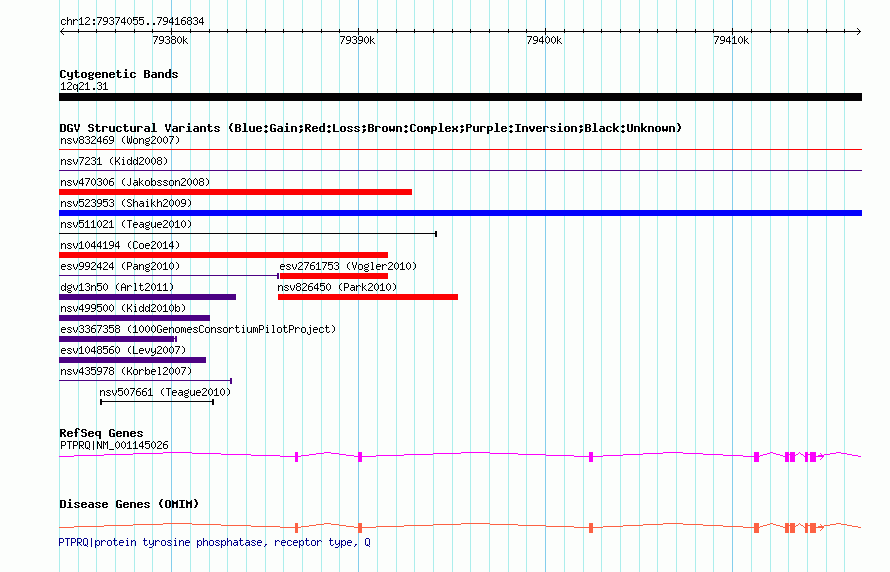The height and width of the screenshot is (572, 890).
Task: Open the RefSeq Genes track heading
Action: (101, 433)
